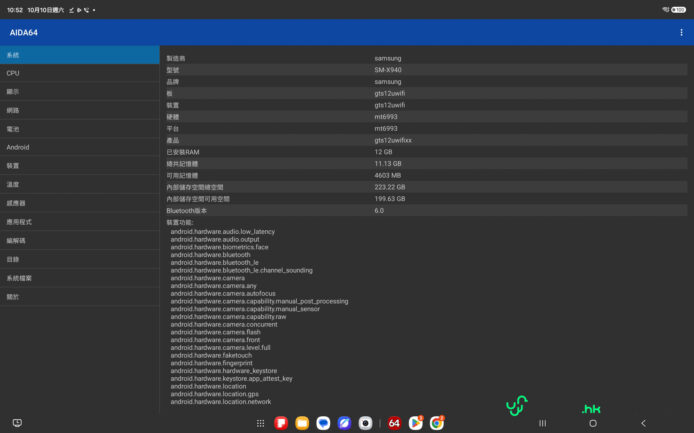
Task: Open the Android sidebar section
Action: pyautogui.click(x=80, y=147)
